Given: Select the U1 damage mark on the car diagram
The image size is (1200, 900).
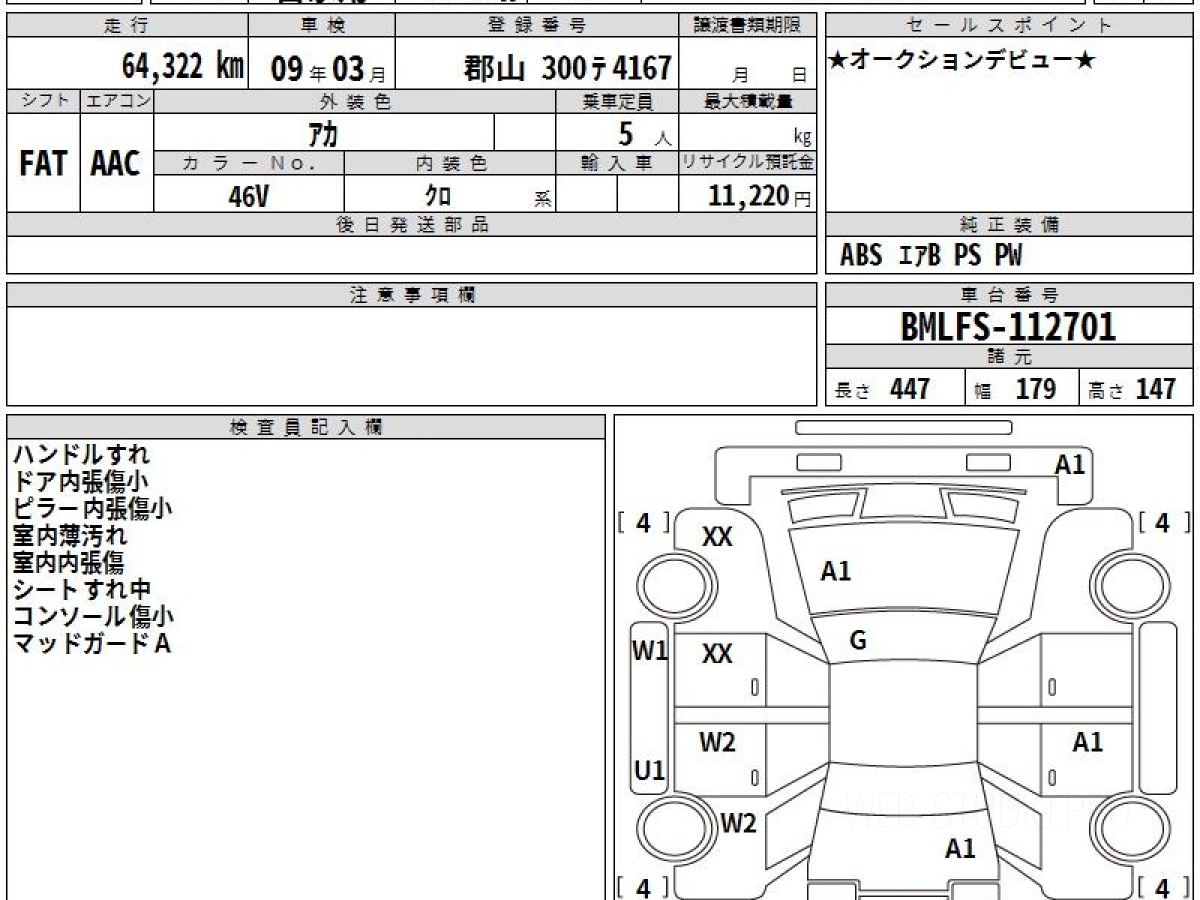Looking at the screenshot, I should coord(650,770).
